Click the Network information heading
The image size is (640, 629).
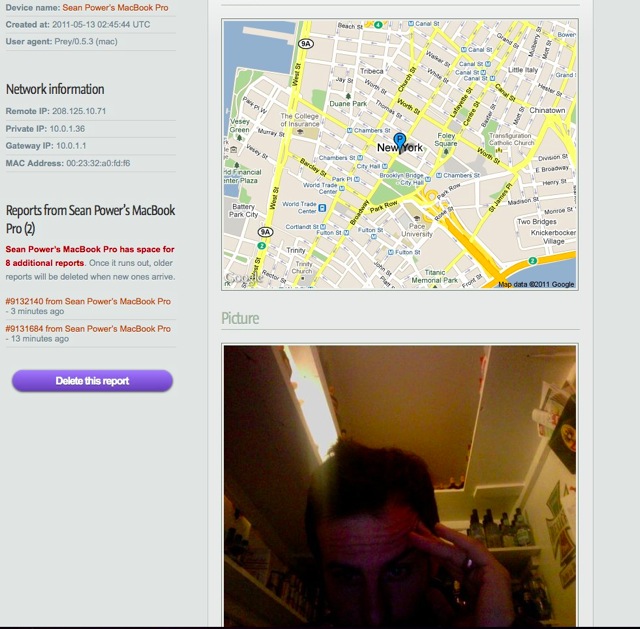click(55, 89)
